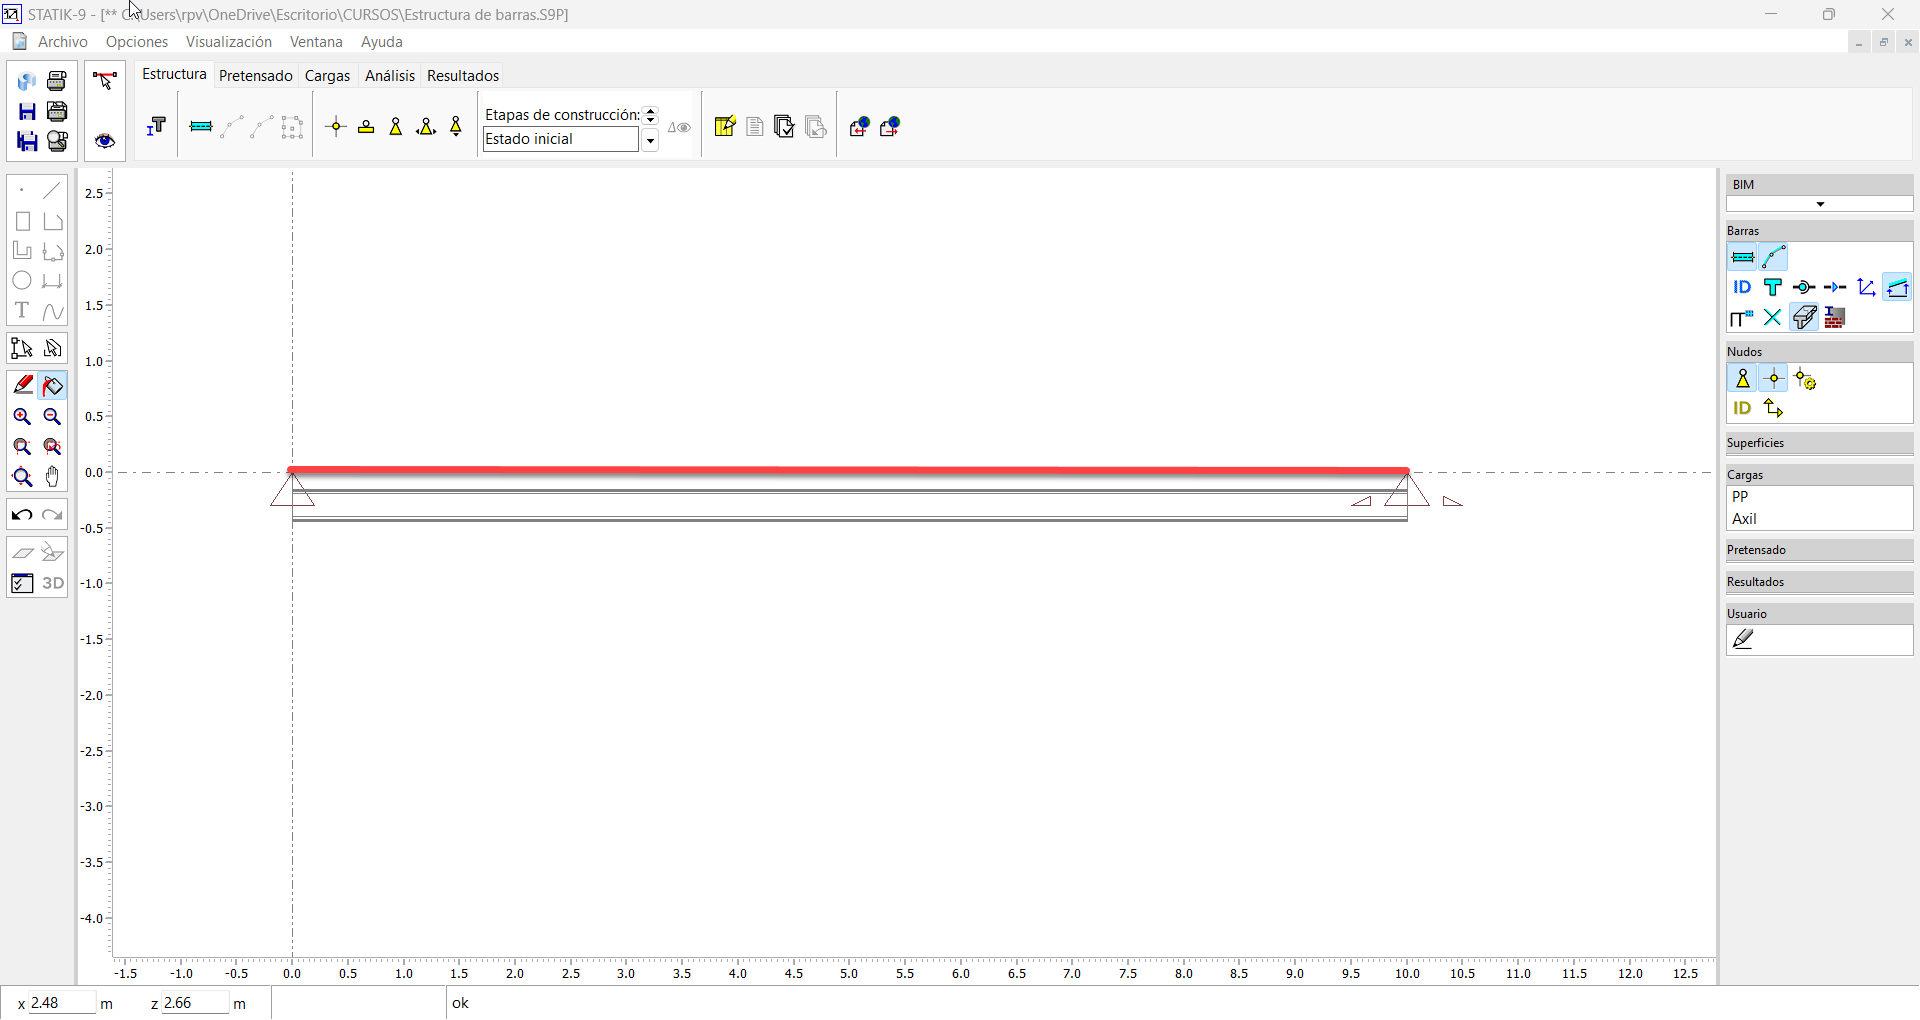
Task: Select the zoom in magnifier tool
Action: click(22, 417)
